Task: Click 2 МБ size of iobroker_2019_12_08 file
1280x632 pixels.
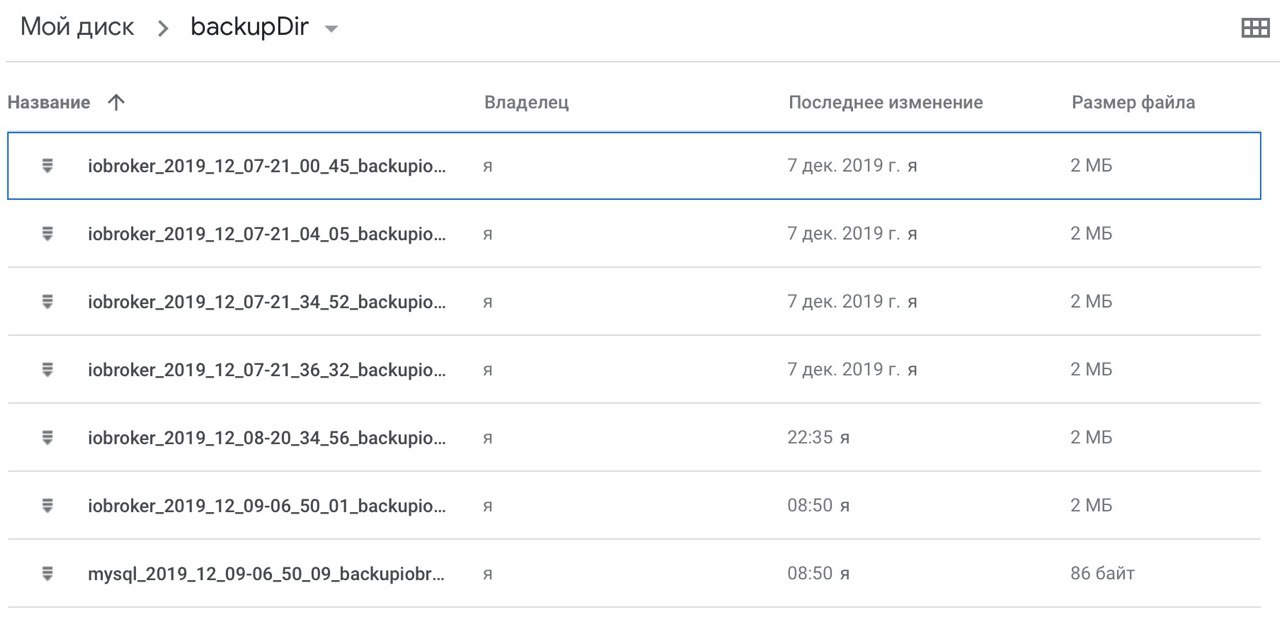Action: tap(1091, 438)
